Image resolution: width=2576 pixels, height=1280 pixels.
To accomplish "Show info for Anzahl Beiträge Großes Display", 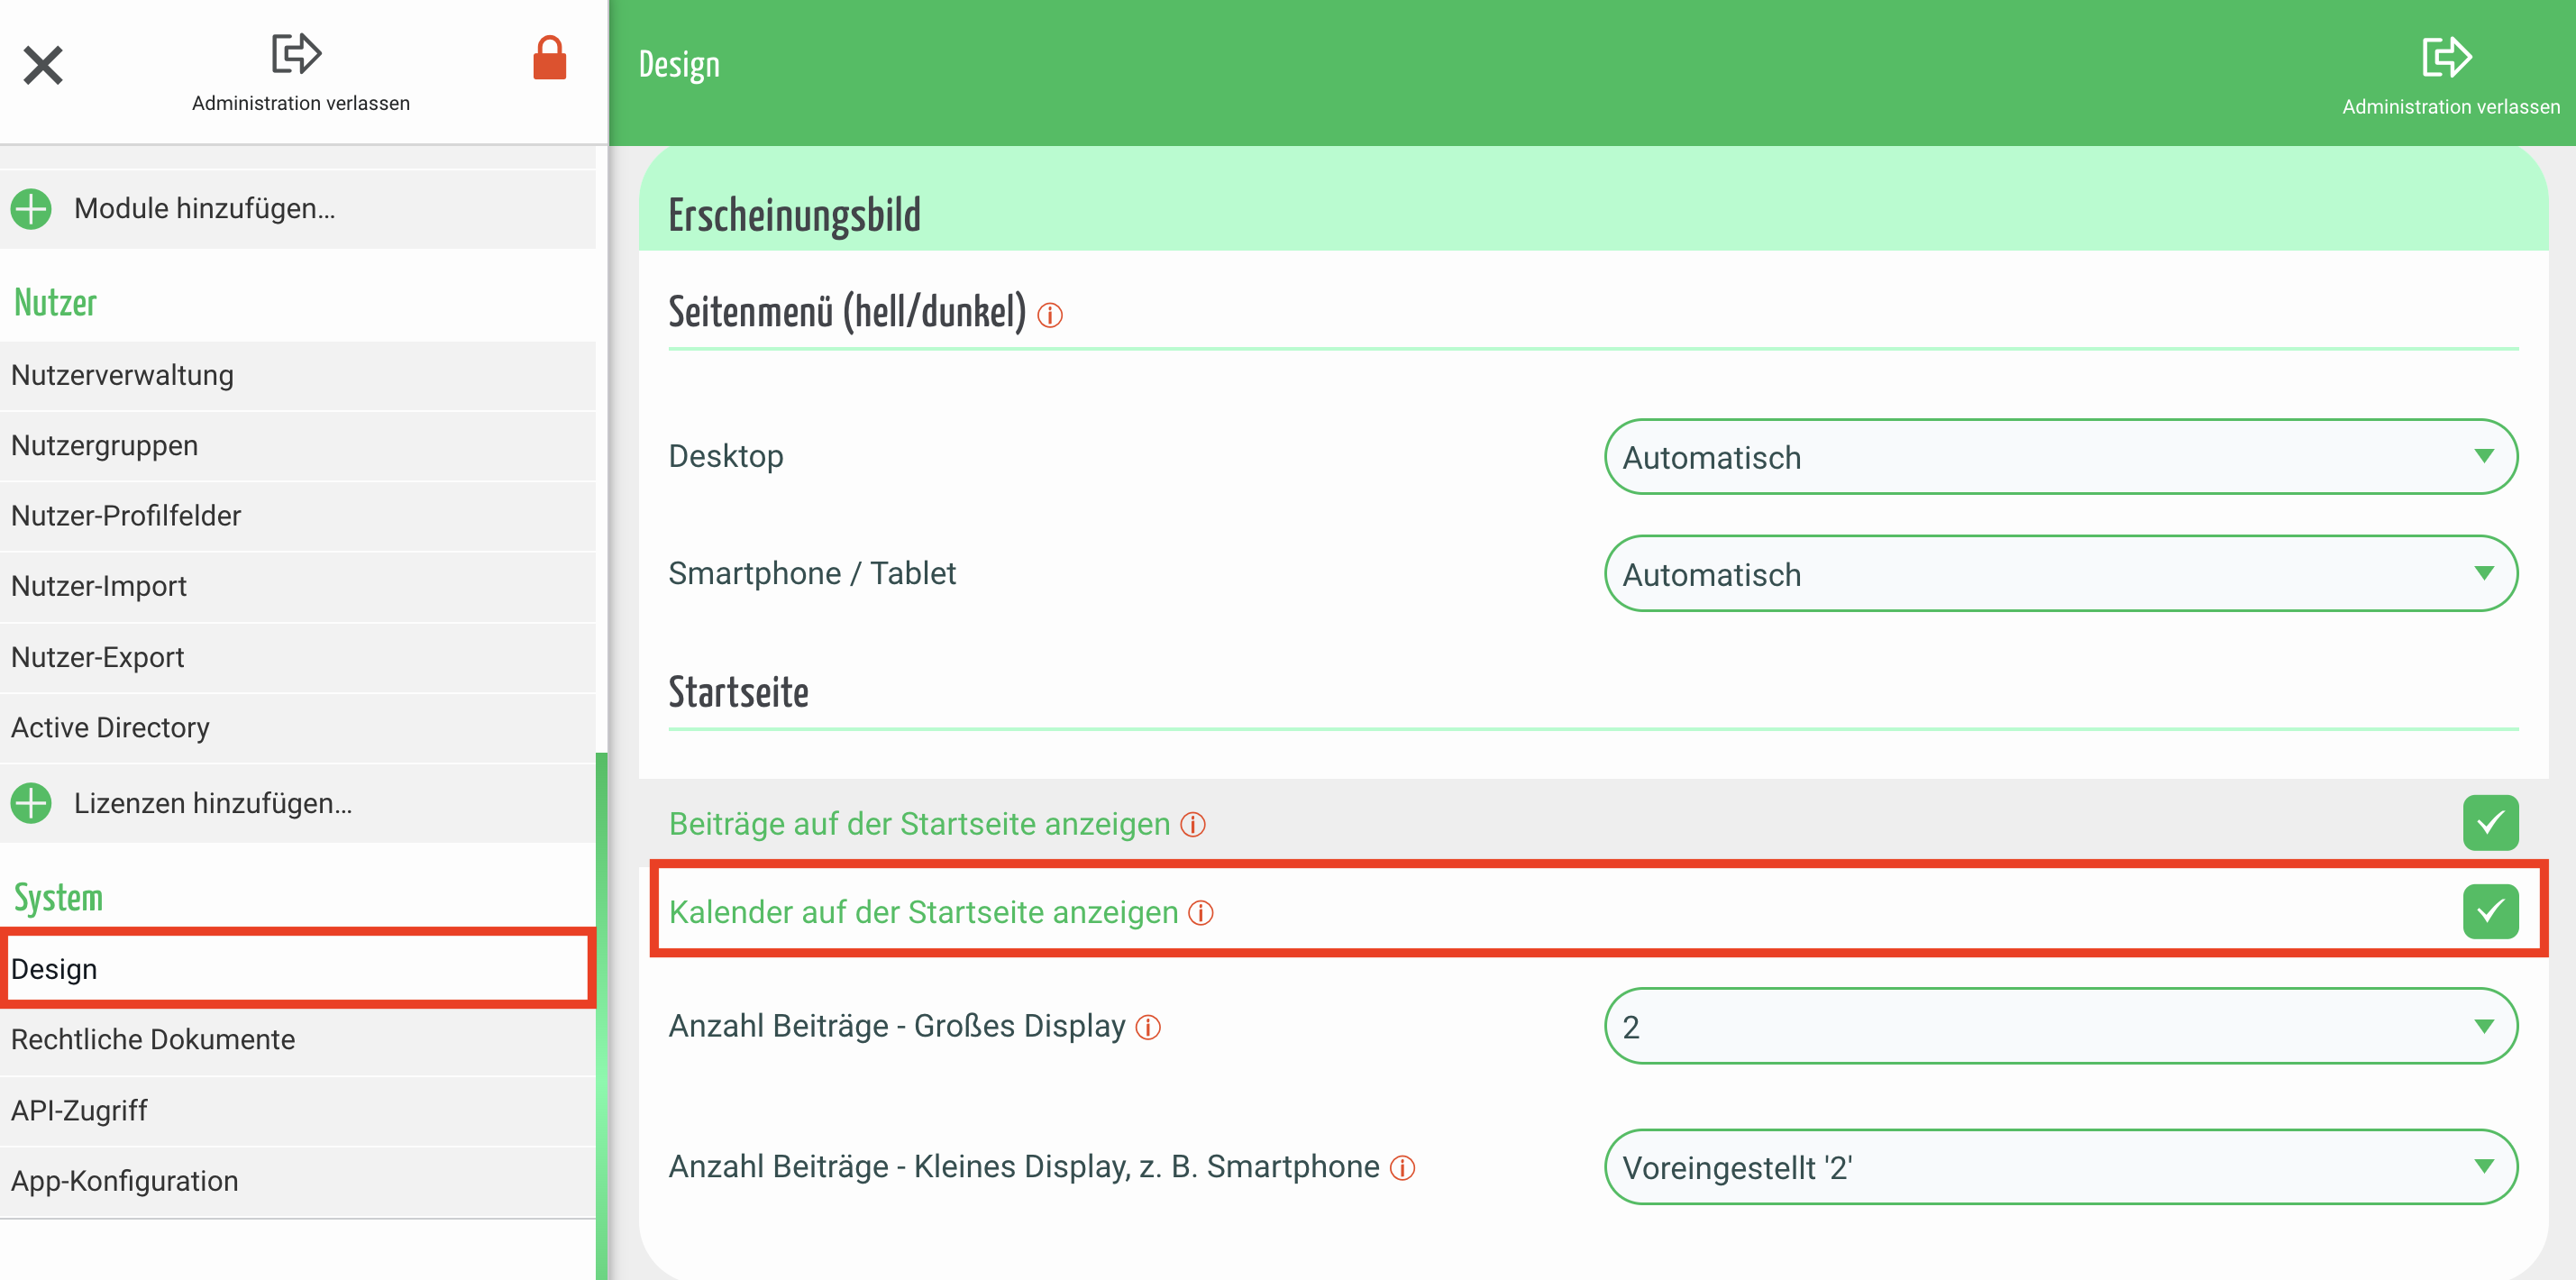I will [1148, 1028].
